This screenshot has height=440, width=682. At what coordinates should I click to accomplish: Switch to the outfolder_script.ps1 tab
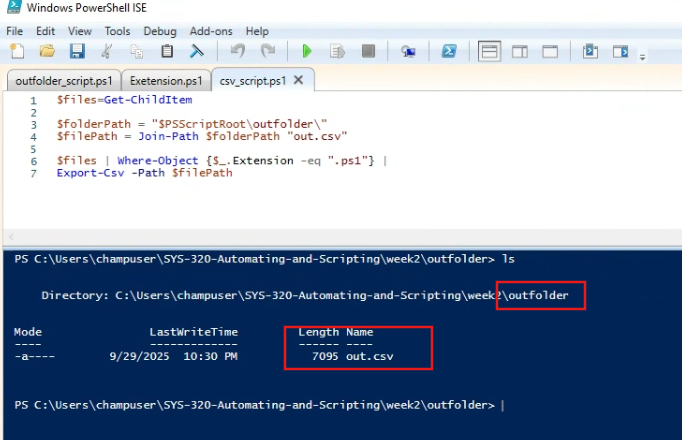[64, 80]
